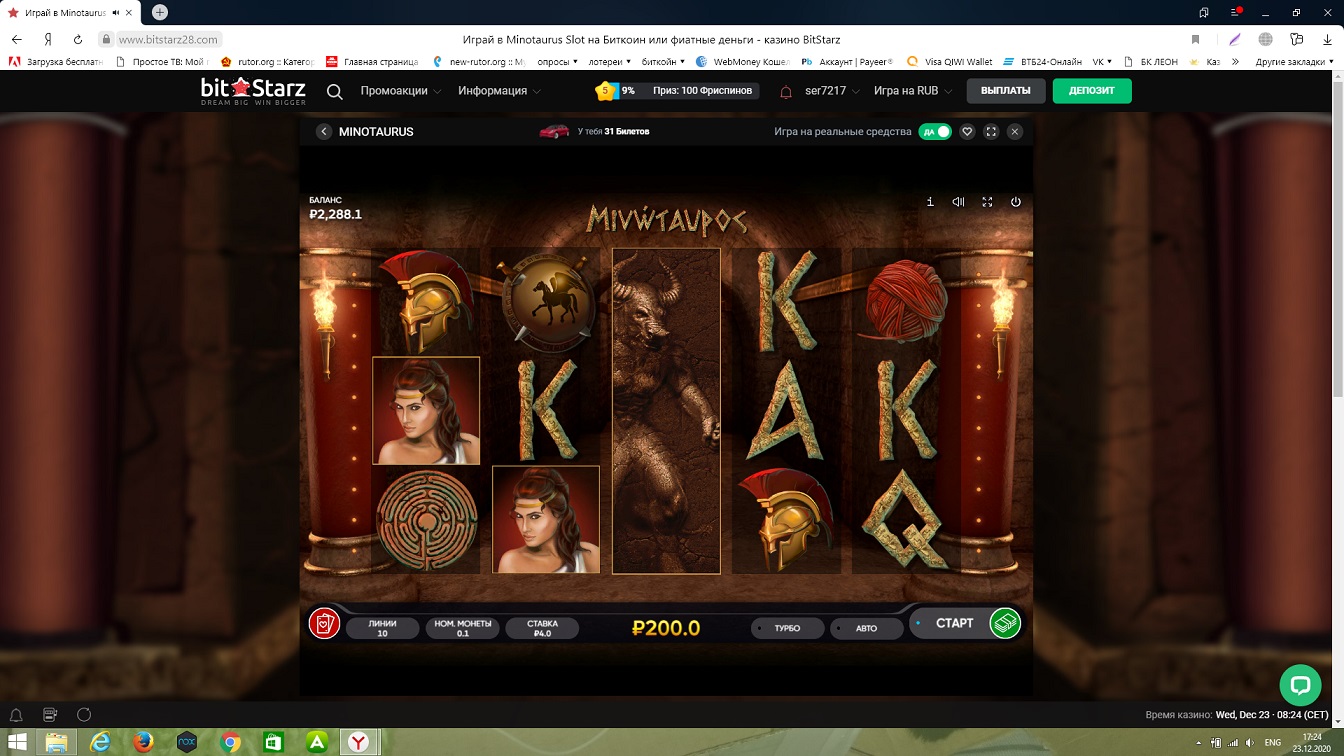Click the bell icon in bottom bar
The width and height of the screenshot is (1344, 756).
(16, 715)
